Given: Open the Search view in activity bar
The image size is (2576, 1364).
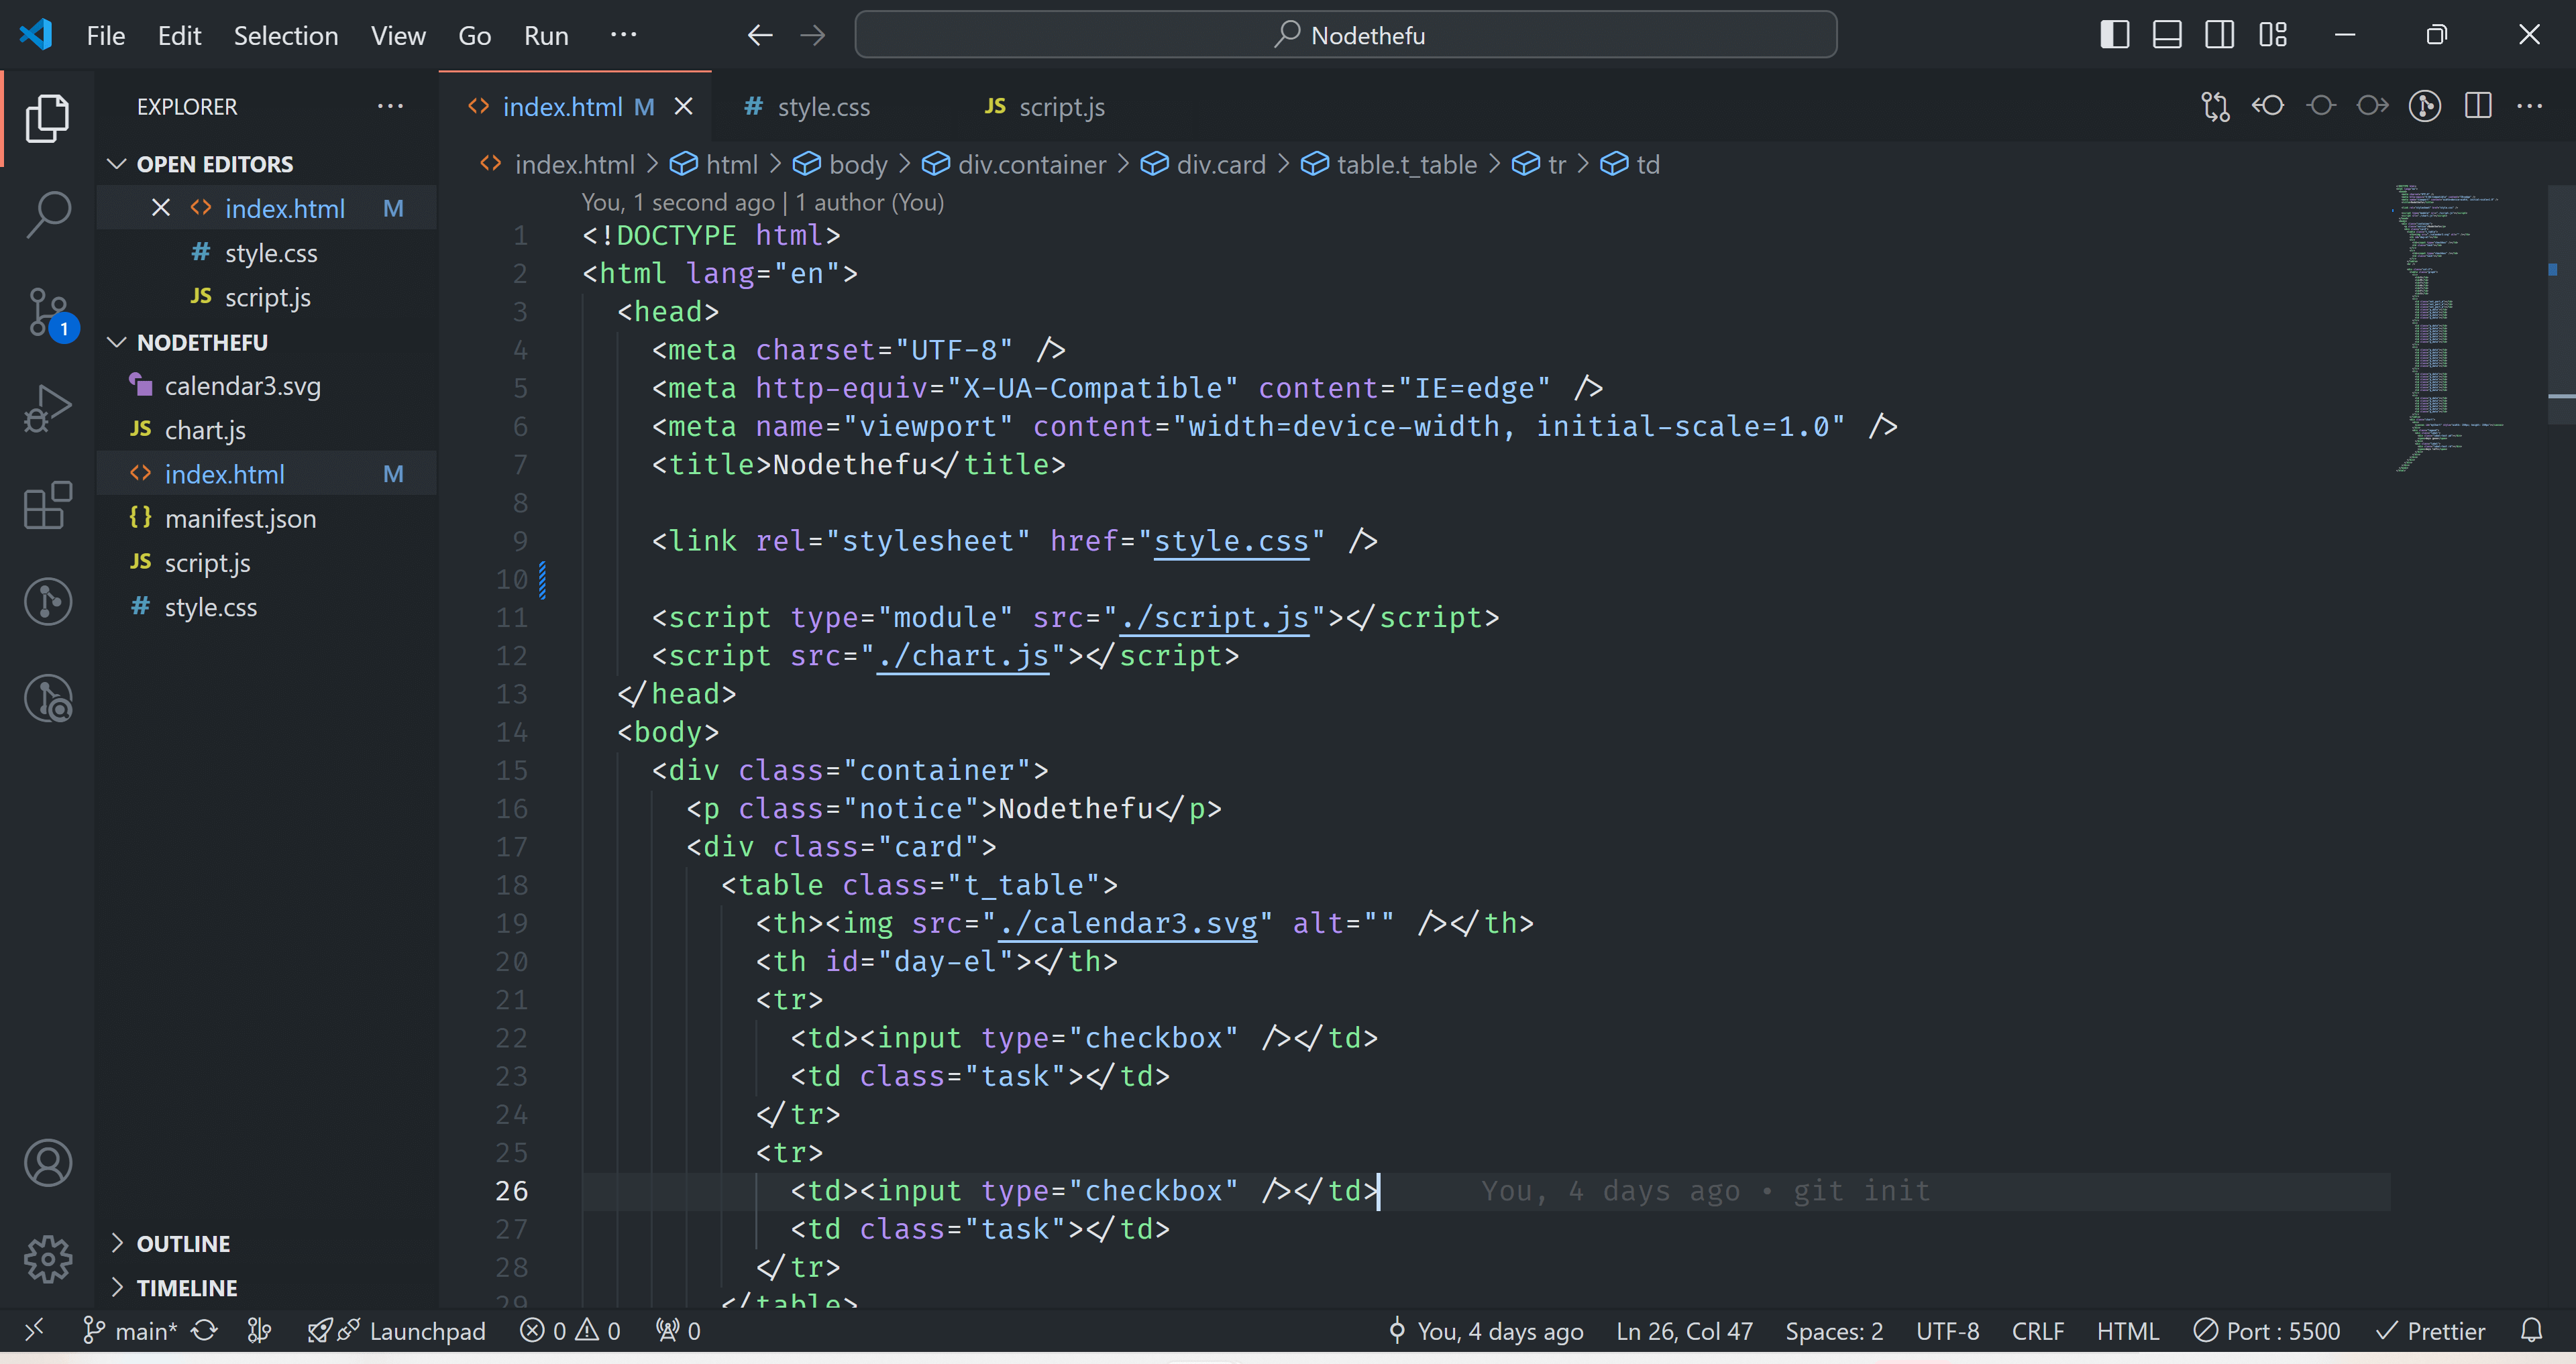Looking at the screenshot, I should tap(47, 214).
